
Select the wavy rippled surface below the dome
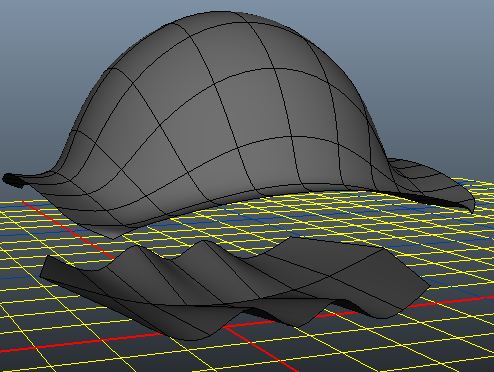click(233, 287)
